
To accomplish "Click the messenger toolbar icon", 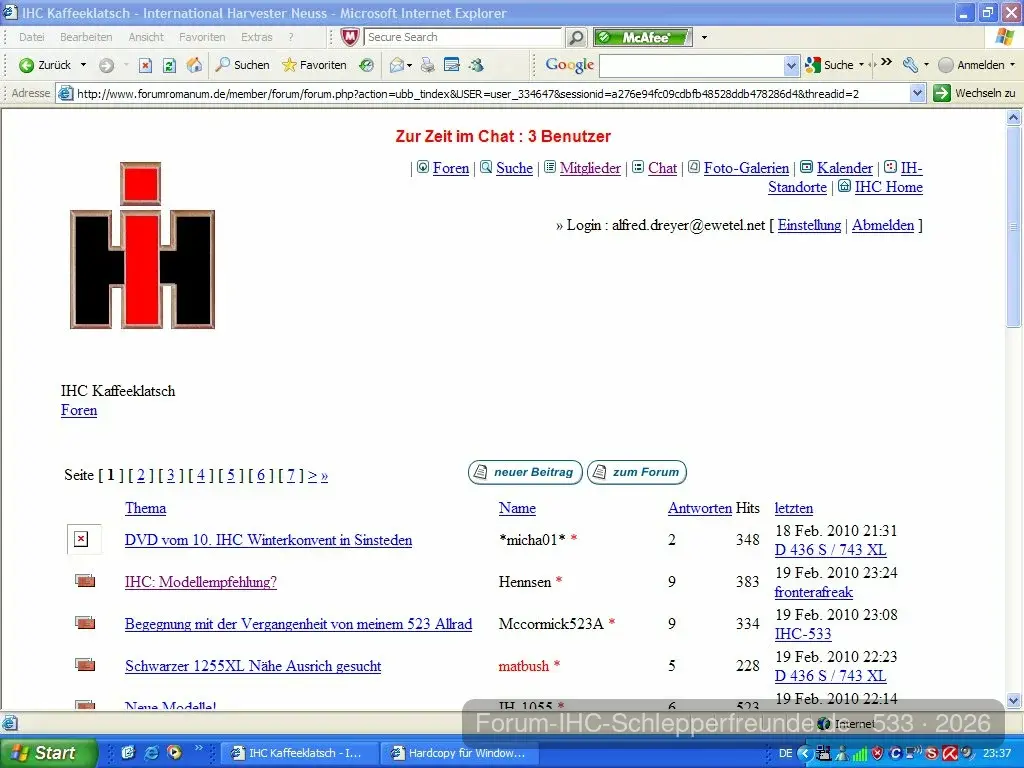I will [x=477, y=65].
